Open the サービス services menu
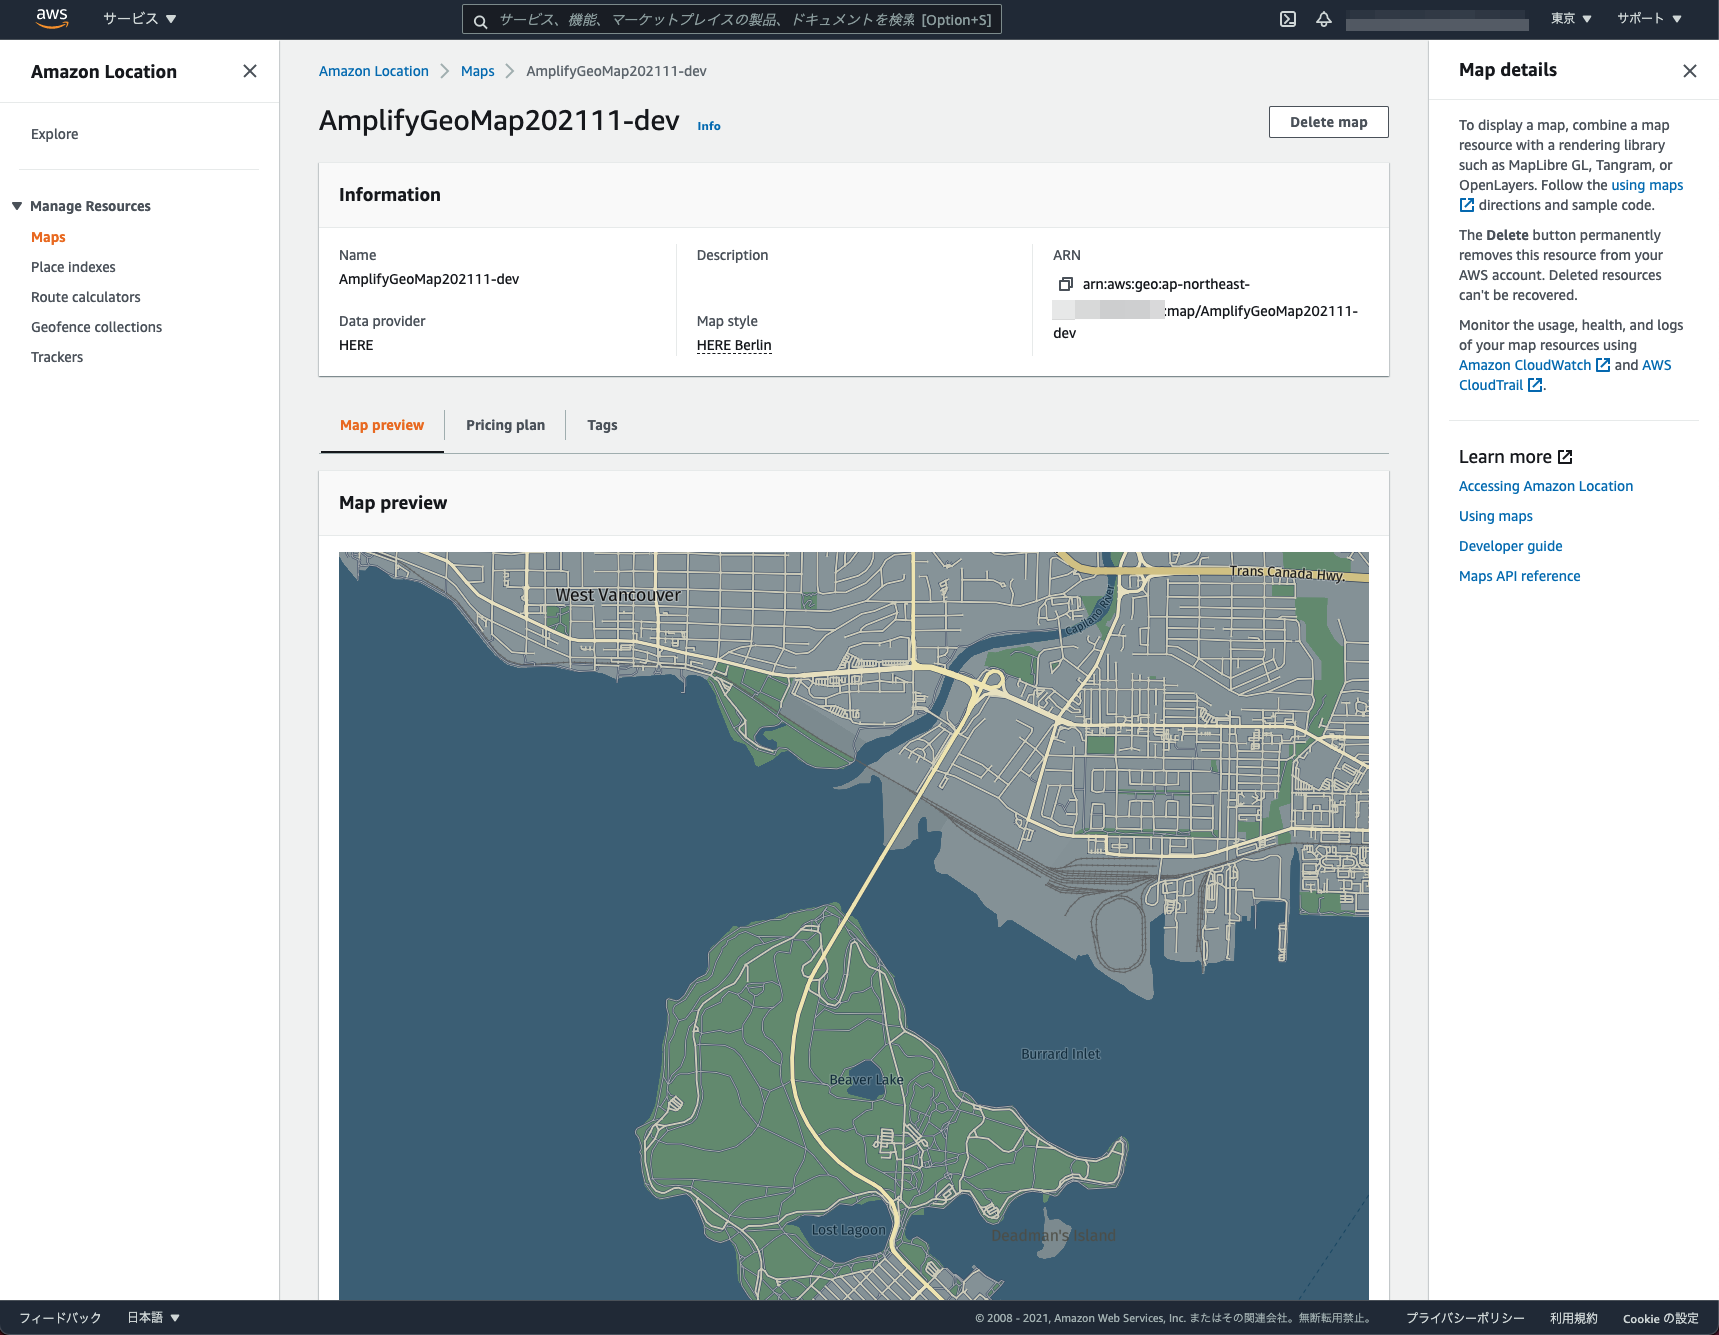Screen dimensions: 1719x1335 [x=140, y=19]
